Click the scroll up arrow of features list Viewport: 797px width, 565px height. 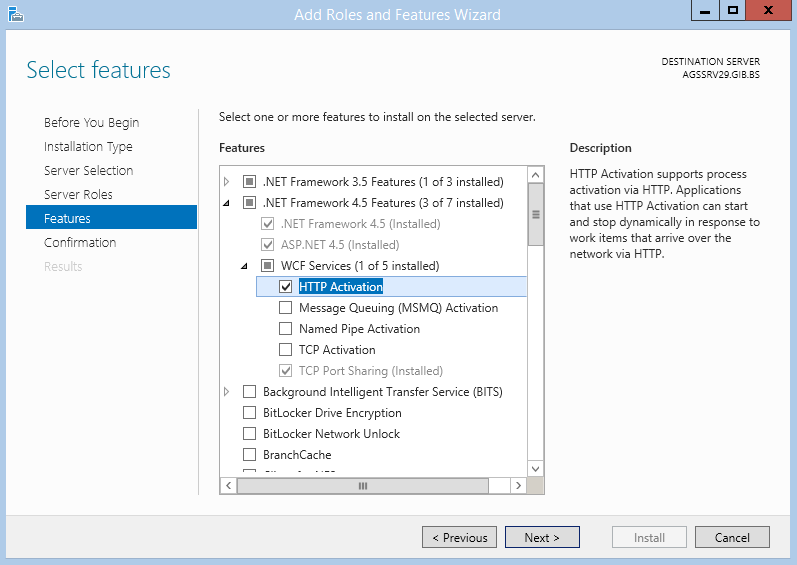point(535,175)
